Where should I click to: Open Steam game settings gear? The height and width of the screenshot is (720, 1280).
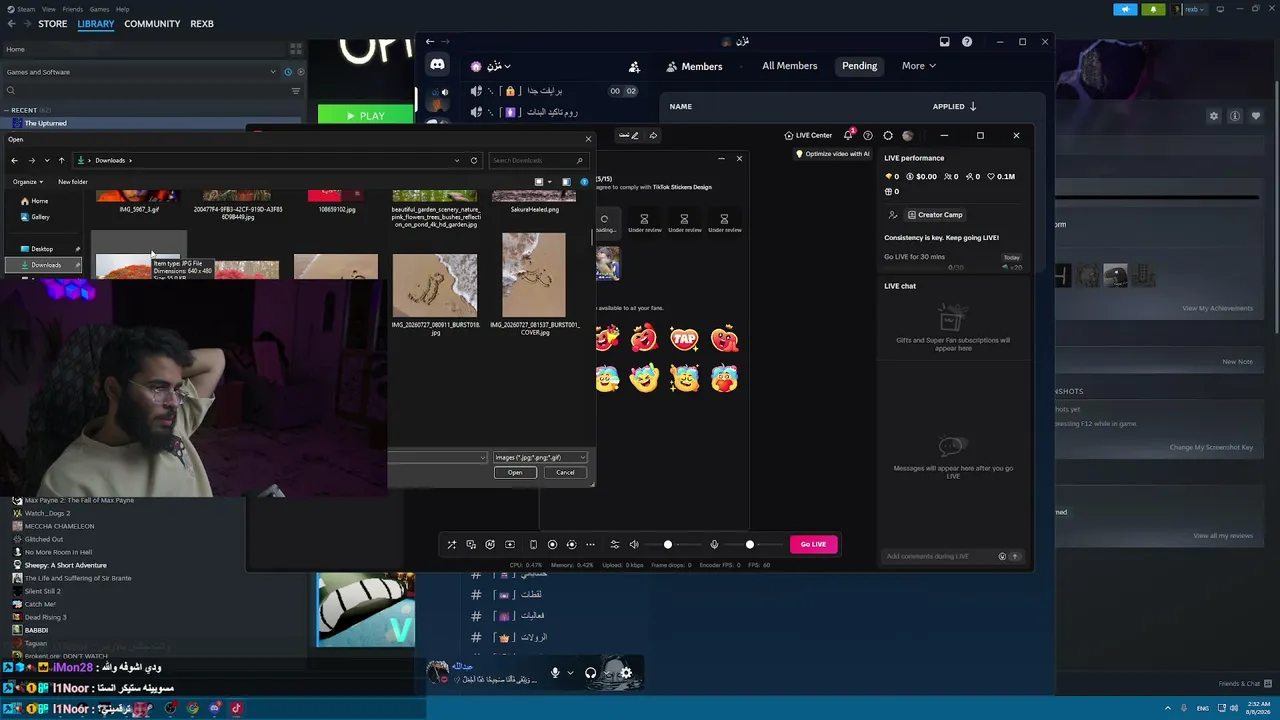(1214, 116)
